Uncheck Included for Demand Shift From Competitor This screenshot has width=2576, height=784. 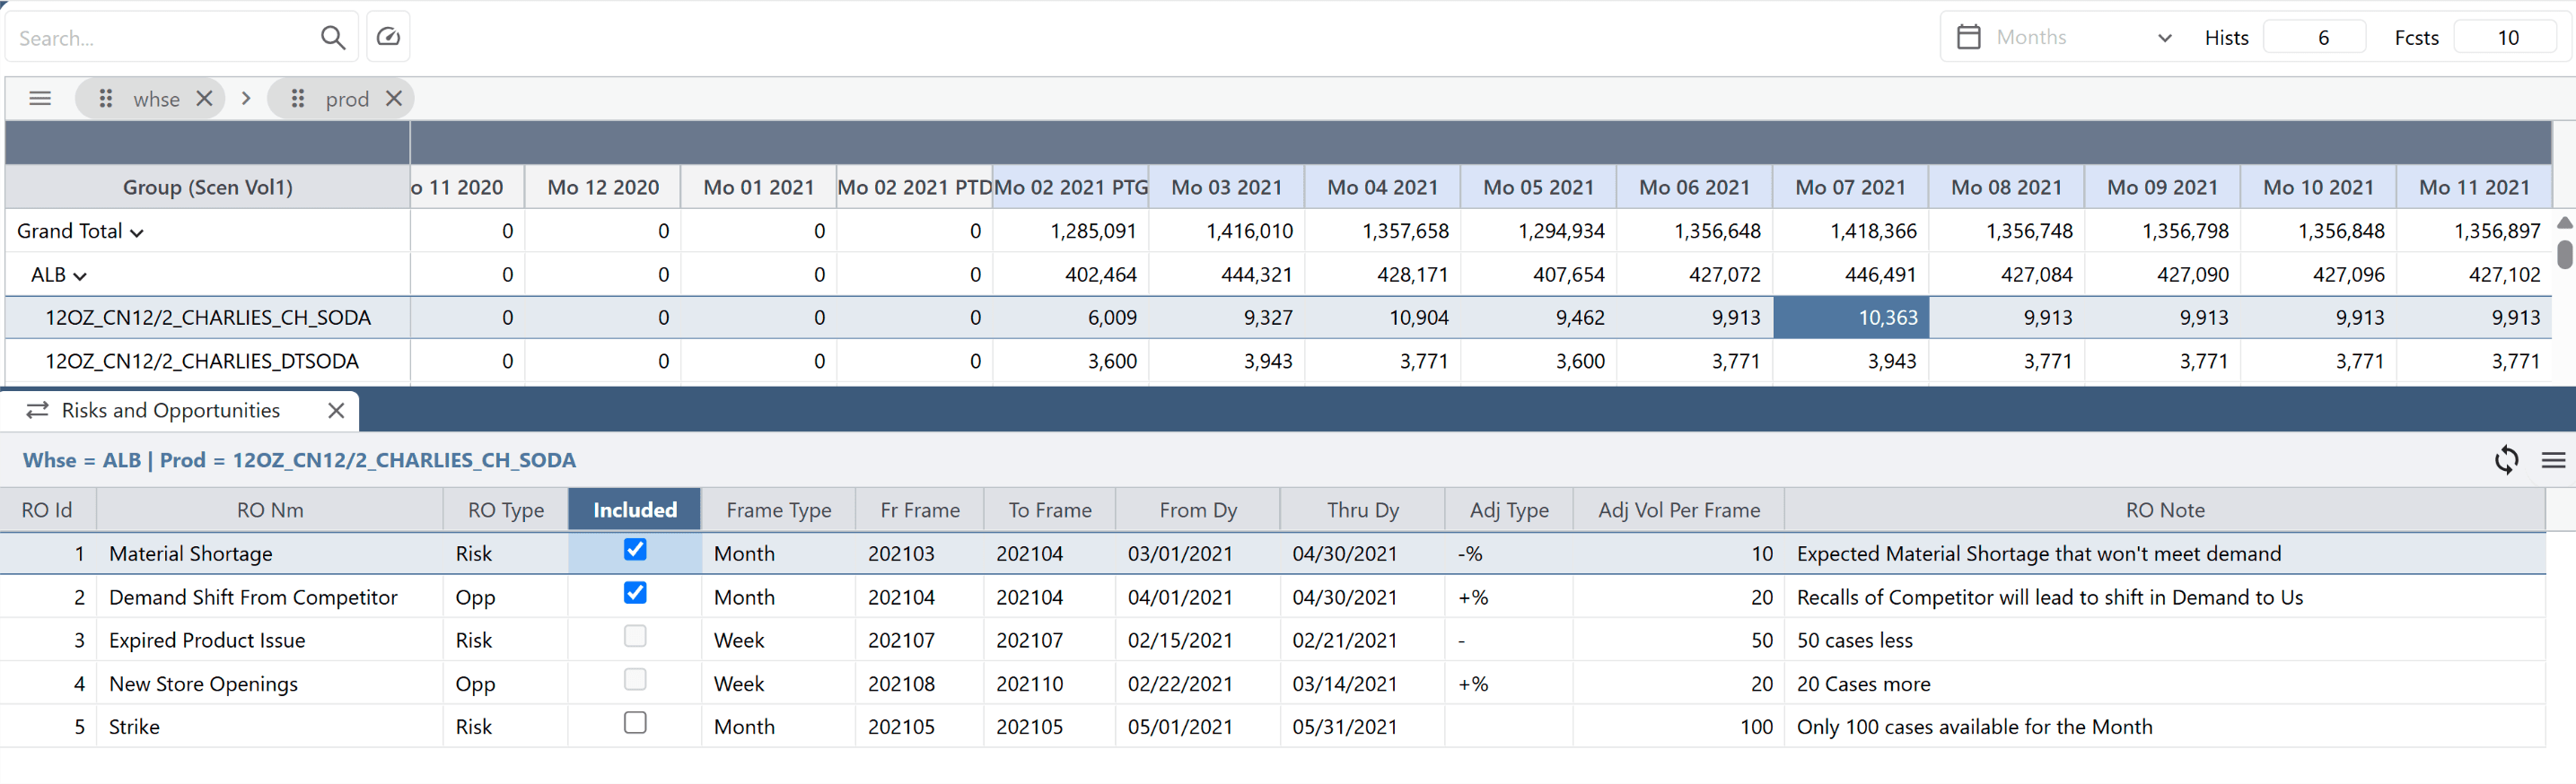[x=635, y=593]
